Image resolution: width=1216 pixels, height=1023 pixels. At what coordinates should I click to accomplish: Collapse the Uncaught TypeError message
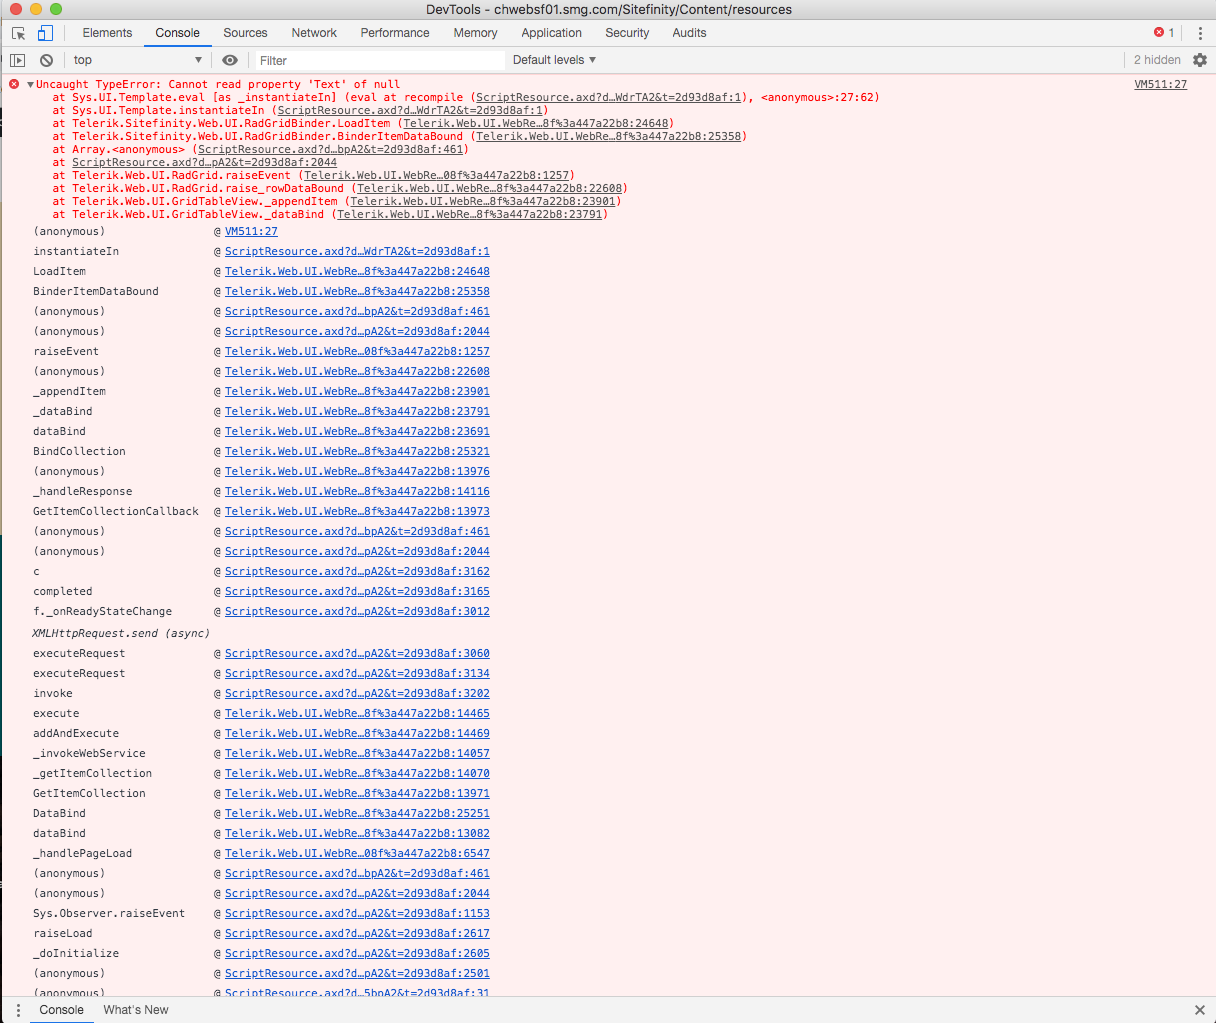(30, 85)
